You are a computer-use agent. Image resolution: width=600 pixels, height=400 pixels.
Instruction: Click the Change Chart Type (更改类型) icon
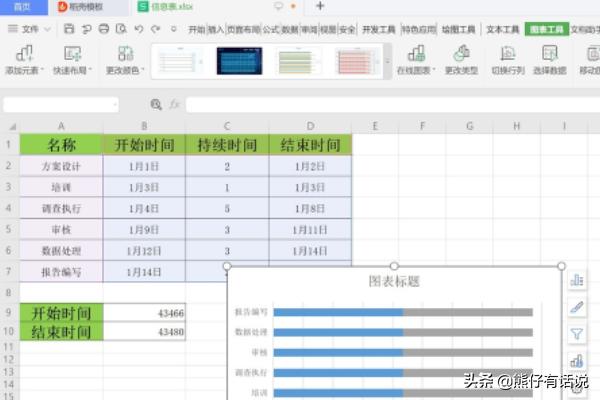coord(461,53)
